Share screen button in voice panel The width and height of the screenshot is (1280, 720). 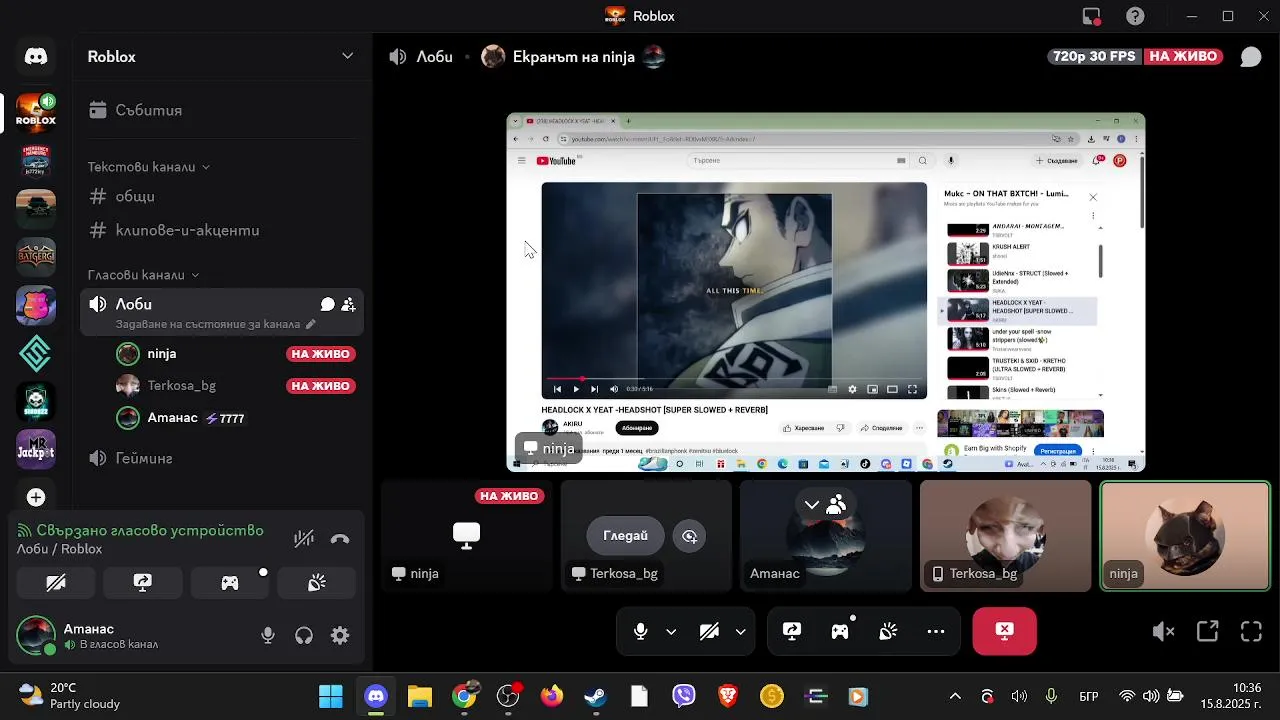tap(143, 583)
